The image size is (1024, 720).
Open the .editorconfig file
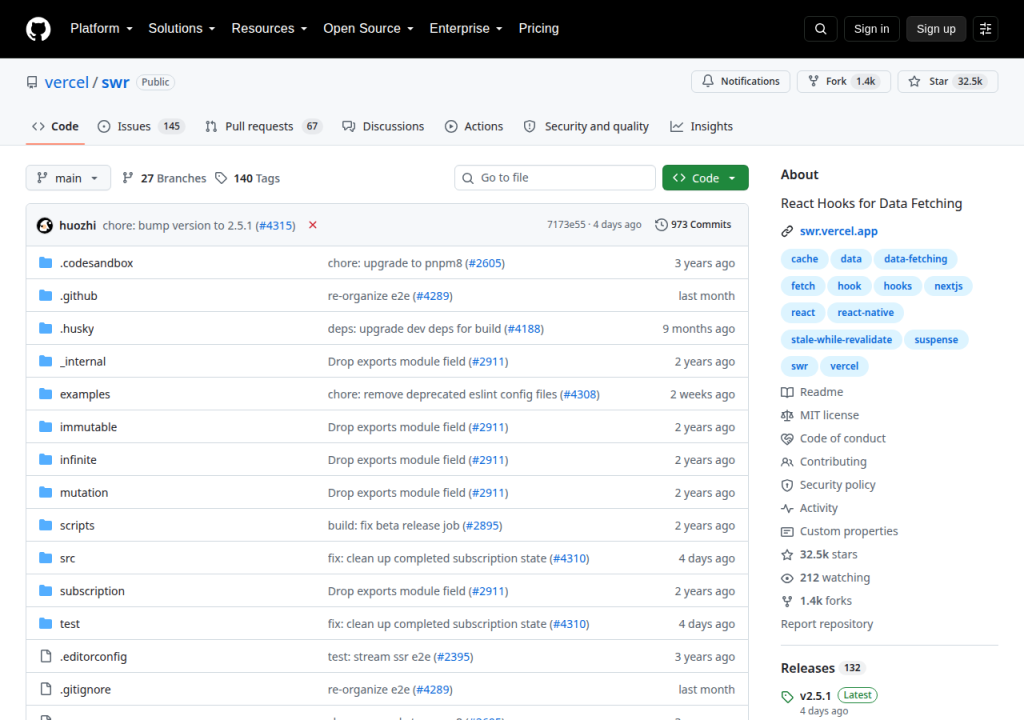tap(93, 657)
